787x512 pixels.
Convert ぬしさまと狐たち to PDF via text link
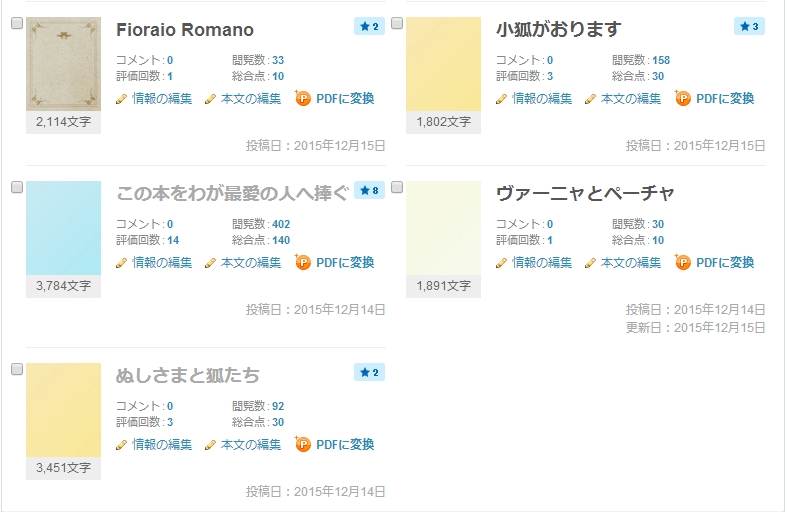tap(345, 445)
